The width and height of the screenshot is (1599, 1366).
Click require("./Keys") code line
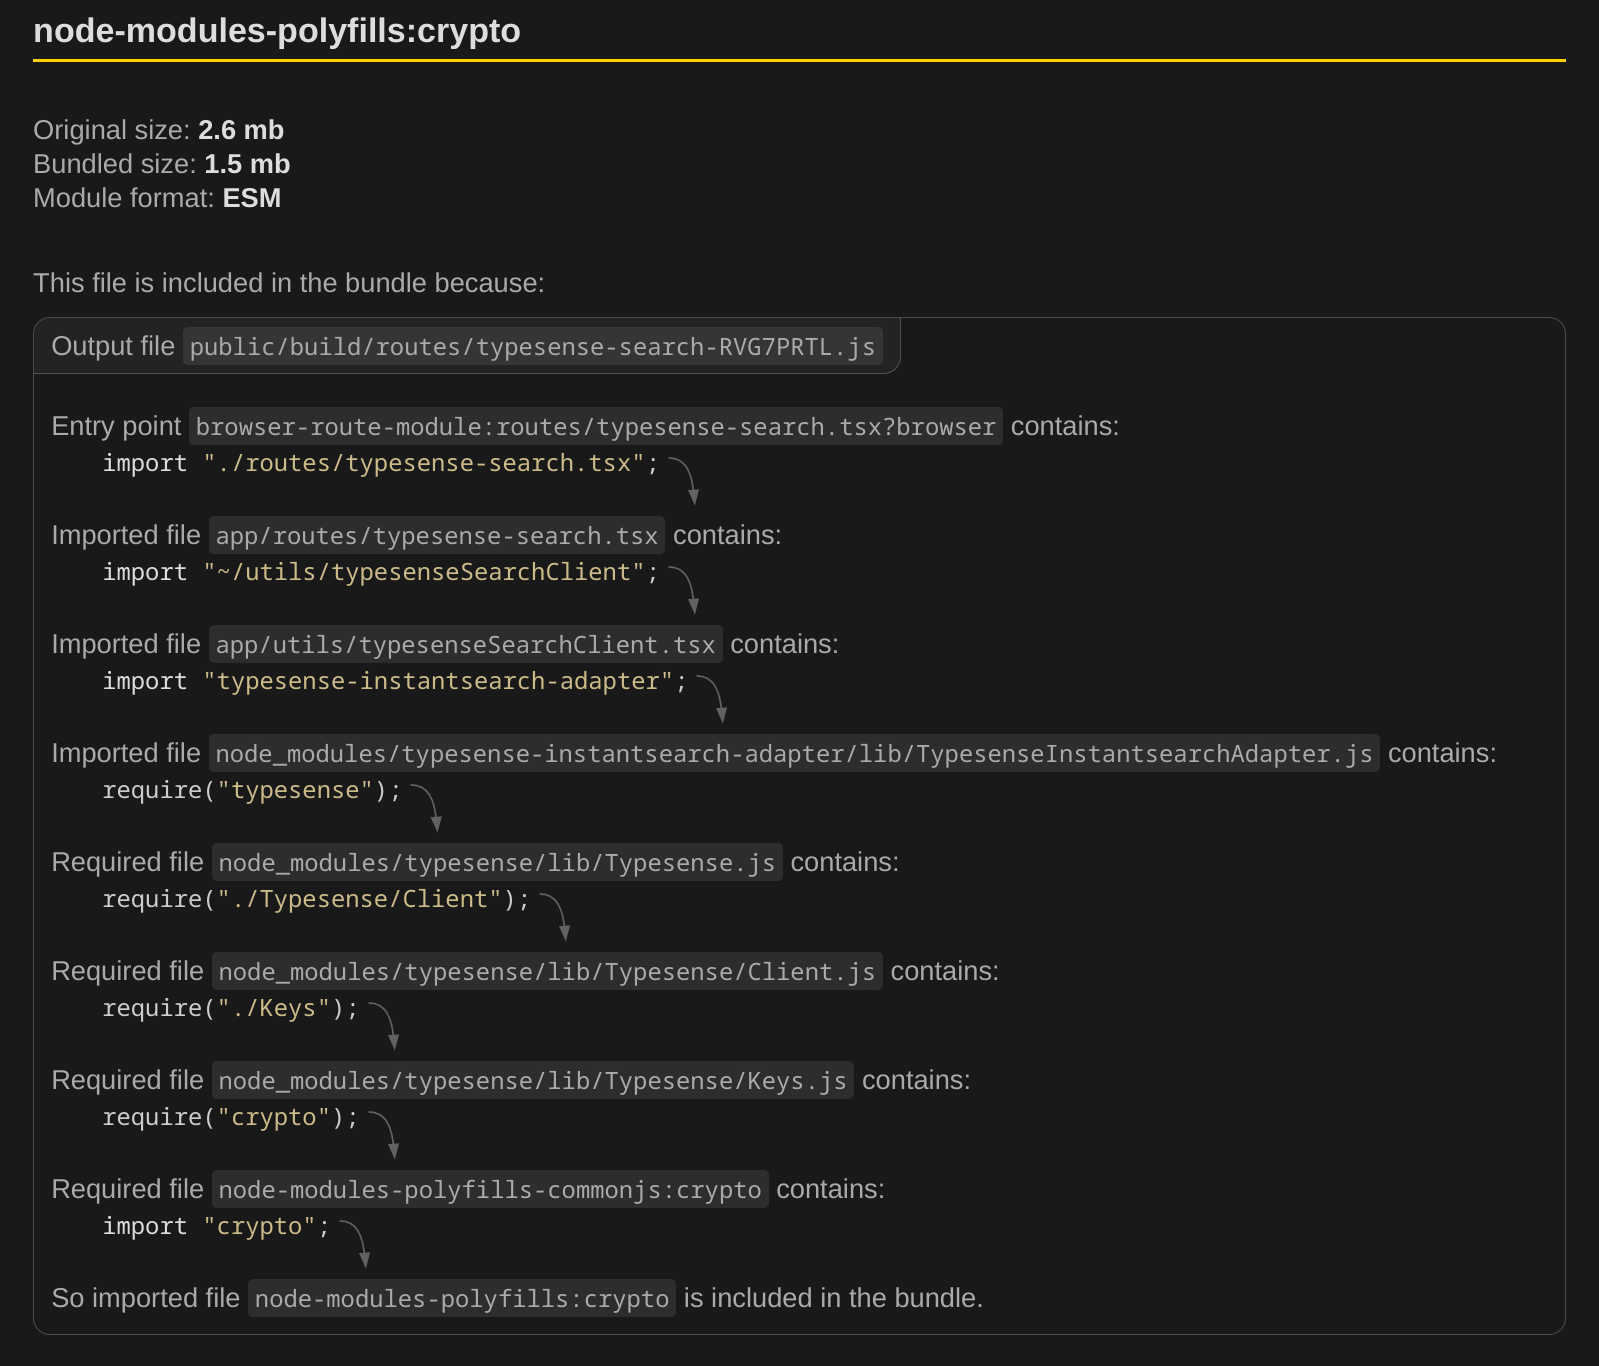tap(231, 1008)
